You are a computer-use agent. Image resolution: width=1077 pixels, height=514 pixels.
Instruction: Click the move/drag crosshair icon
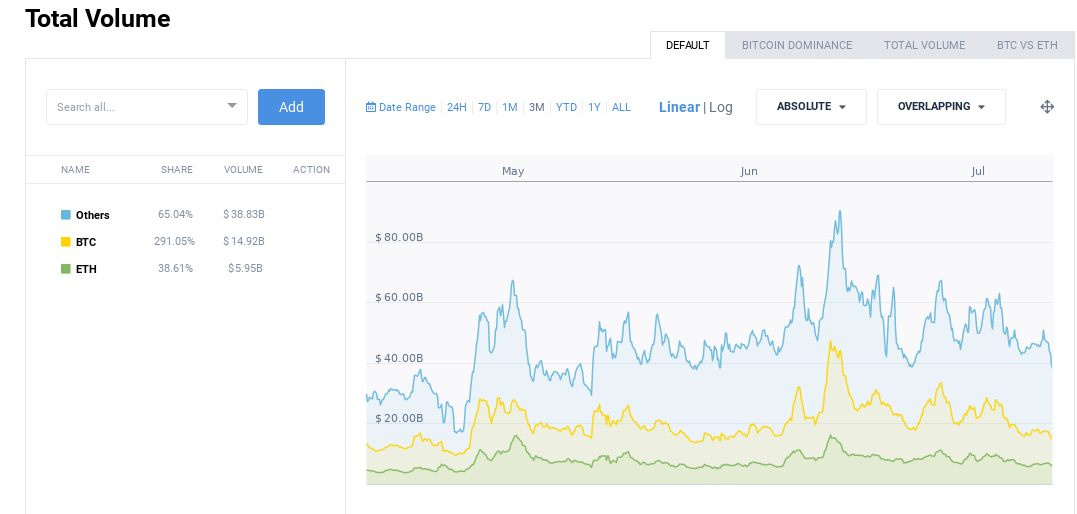1047,107
